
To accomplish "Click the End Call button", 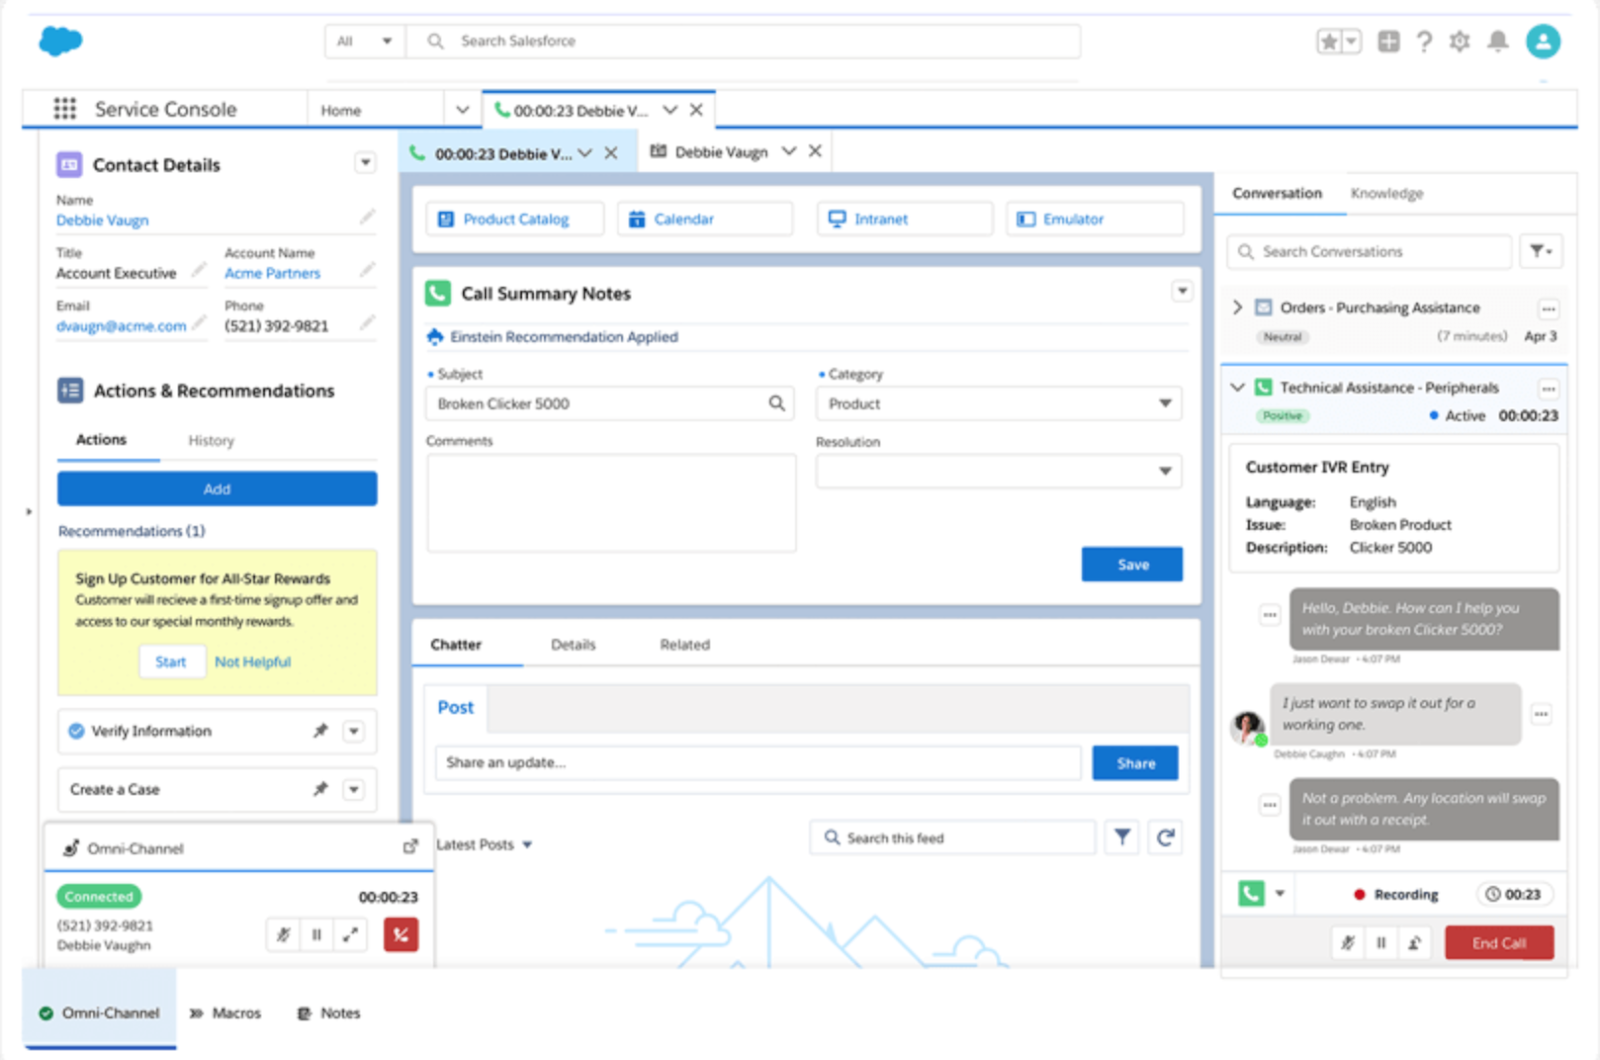I will coord(1498,942).
